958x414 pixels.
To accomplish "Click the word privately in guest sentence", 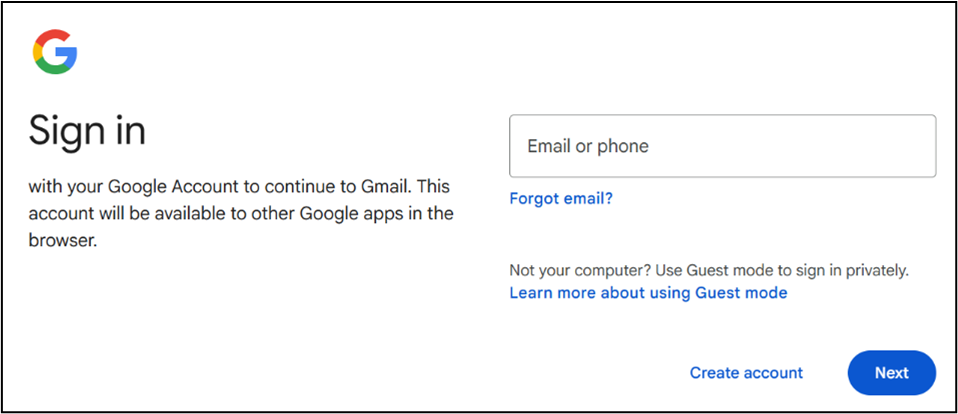I will coord(876,270).
